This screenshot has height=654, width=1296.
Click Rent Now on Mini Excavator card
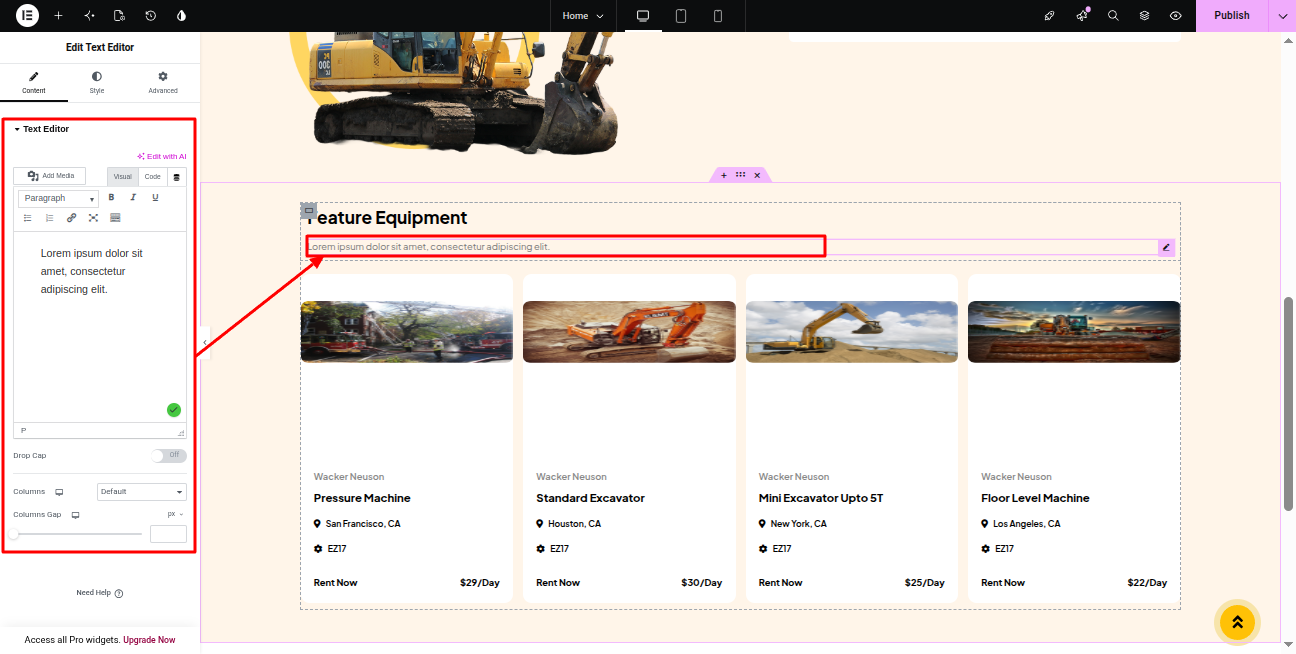[780, 582]
